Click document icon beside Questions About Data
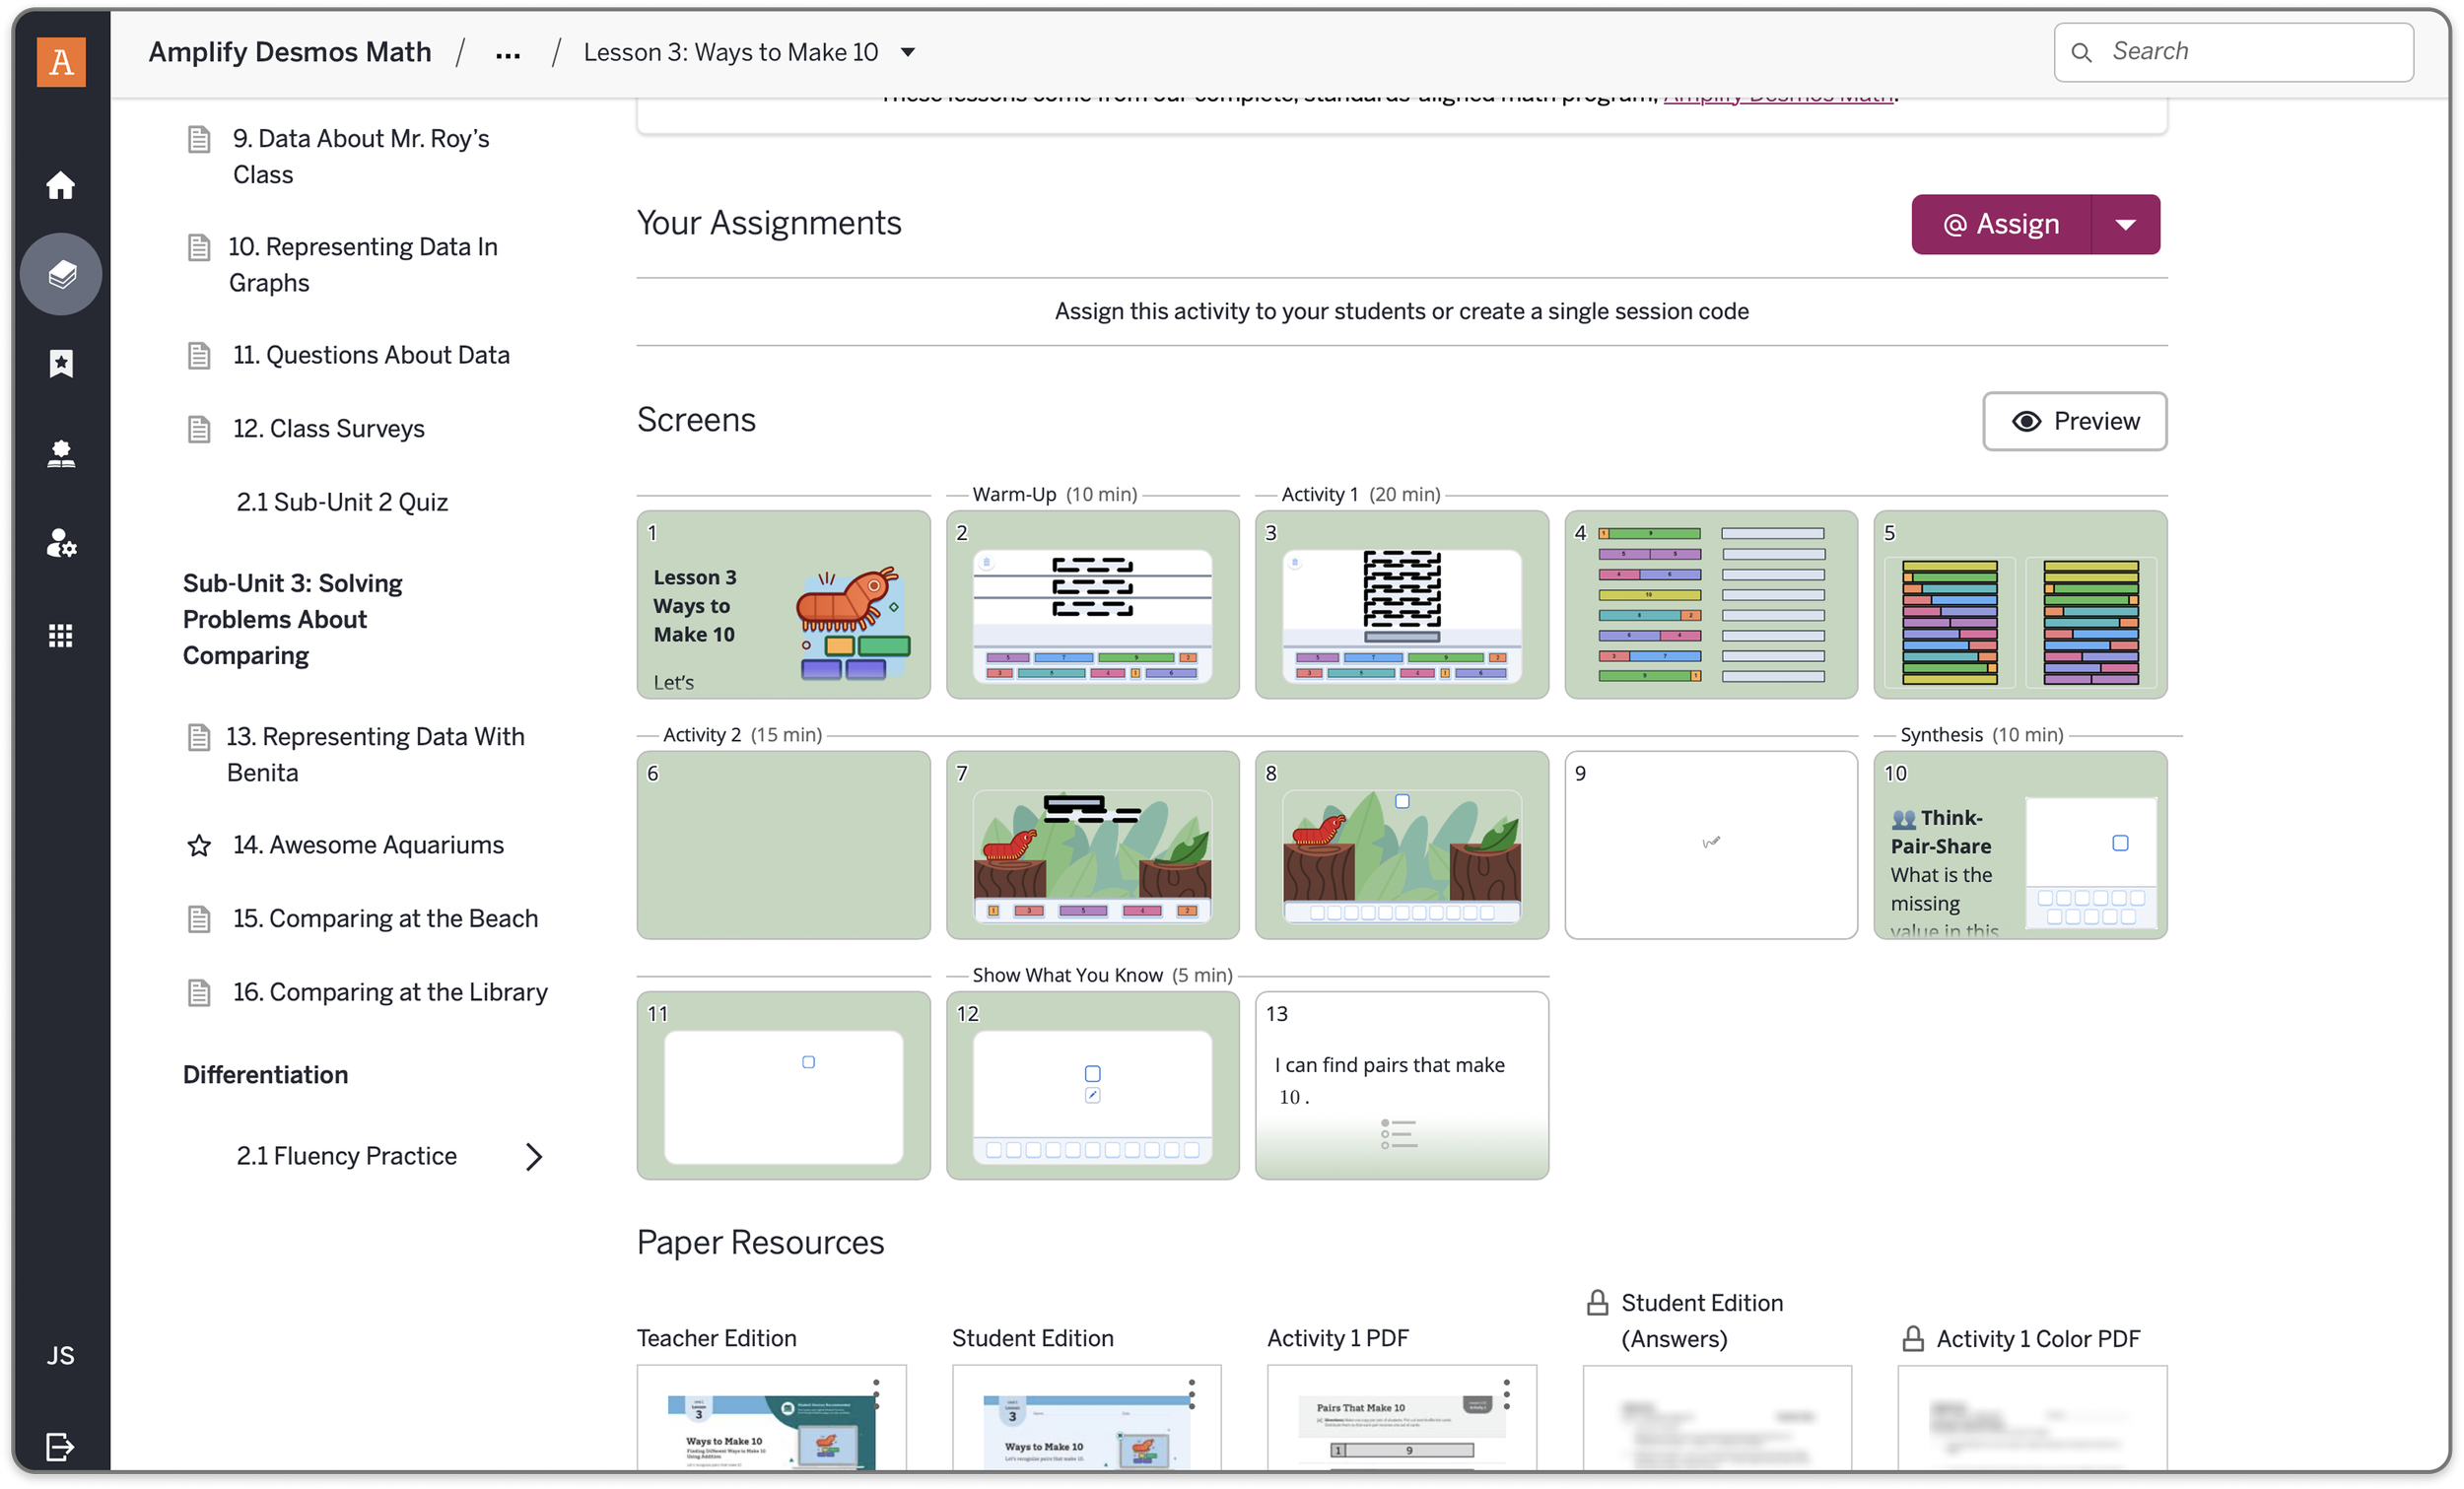 pos(199,356)
